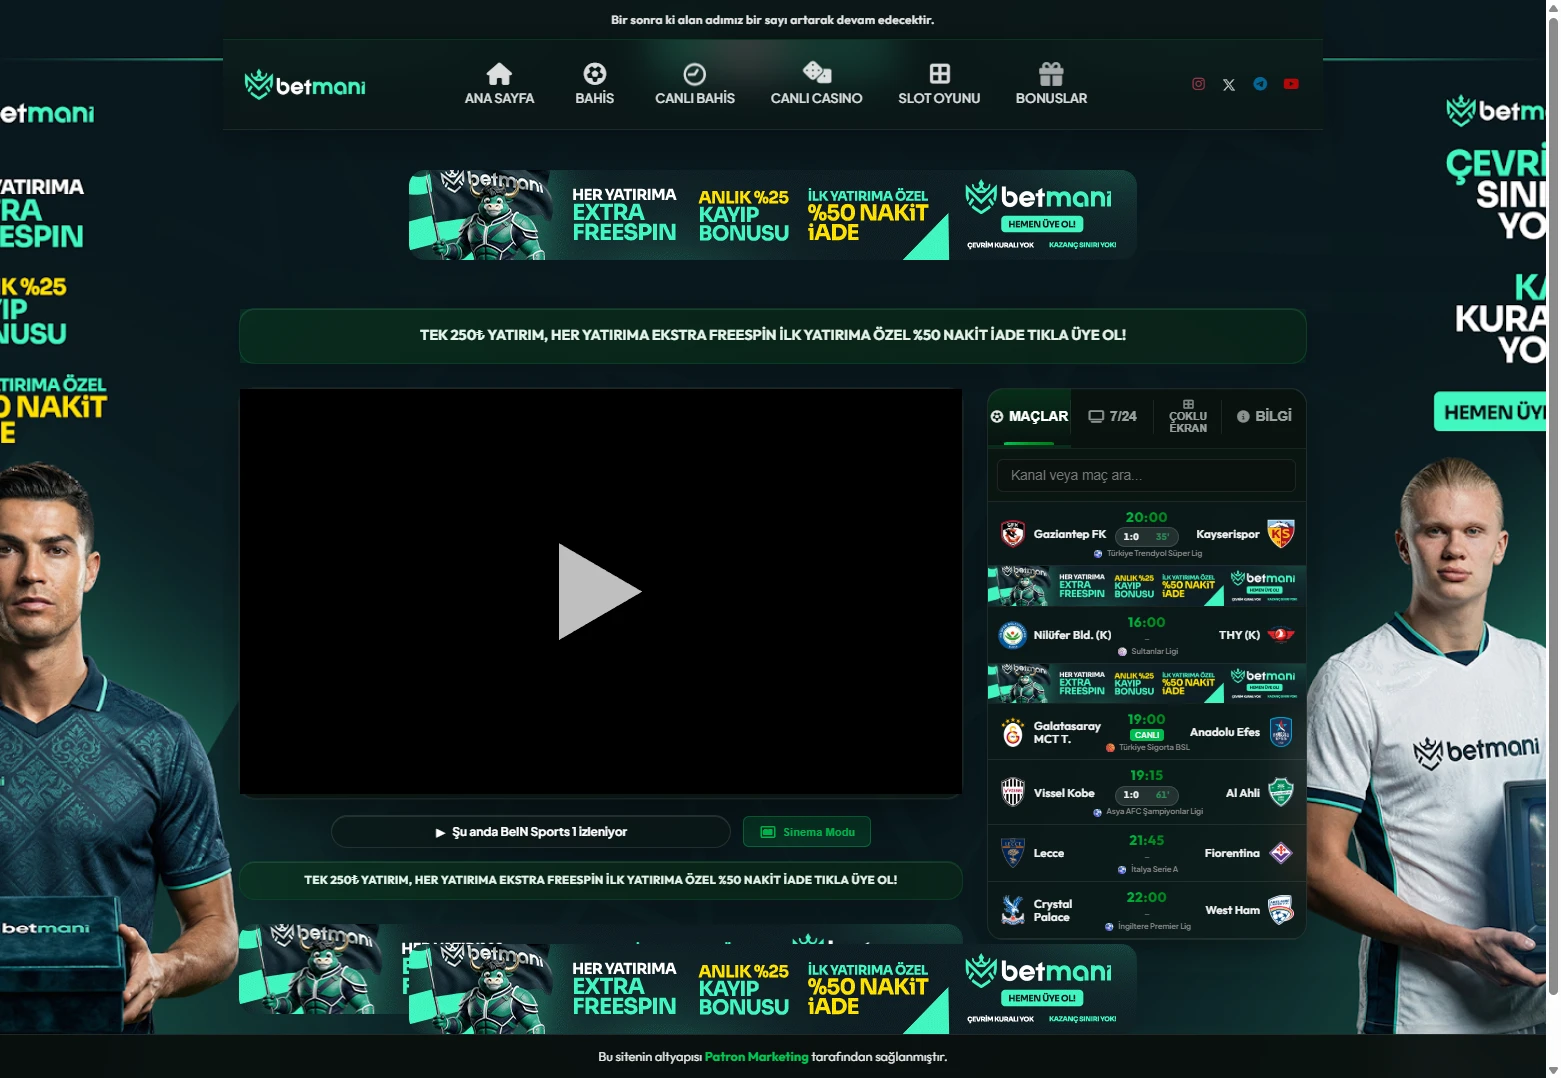This screenshot has height=1078, width=1561.
Task: Click the CANLI badge on the Galatasaray match
Action: 1147,735
